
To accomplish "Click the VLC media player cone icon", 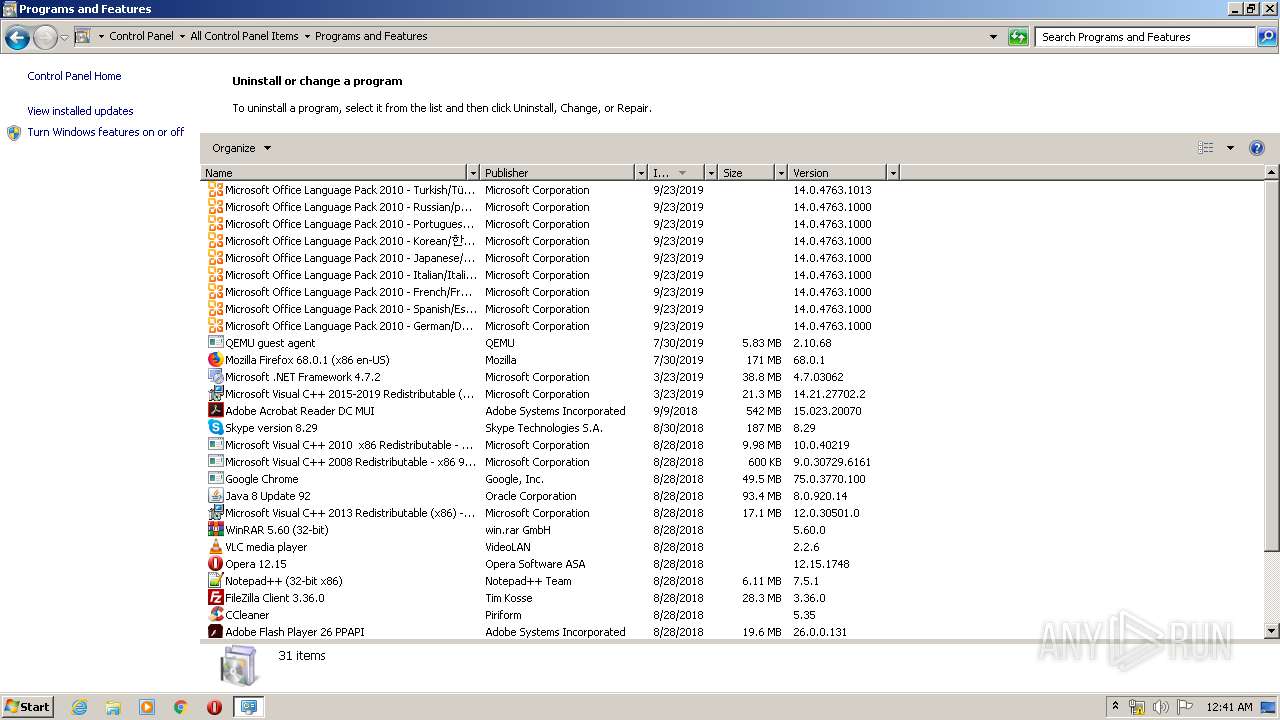I will coord(215,547).
